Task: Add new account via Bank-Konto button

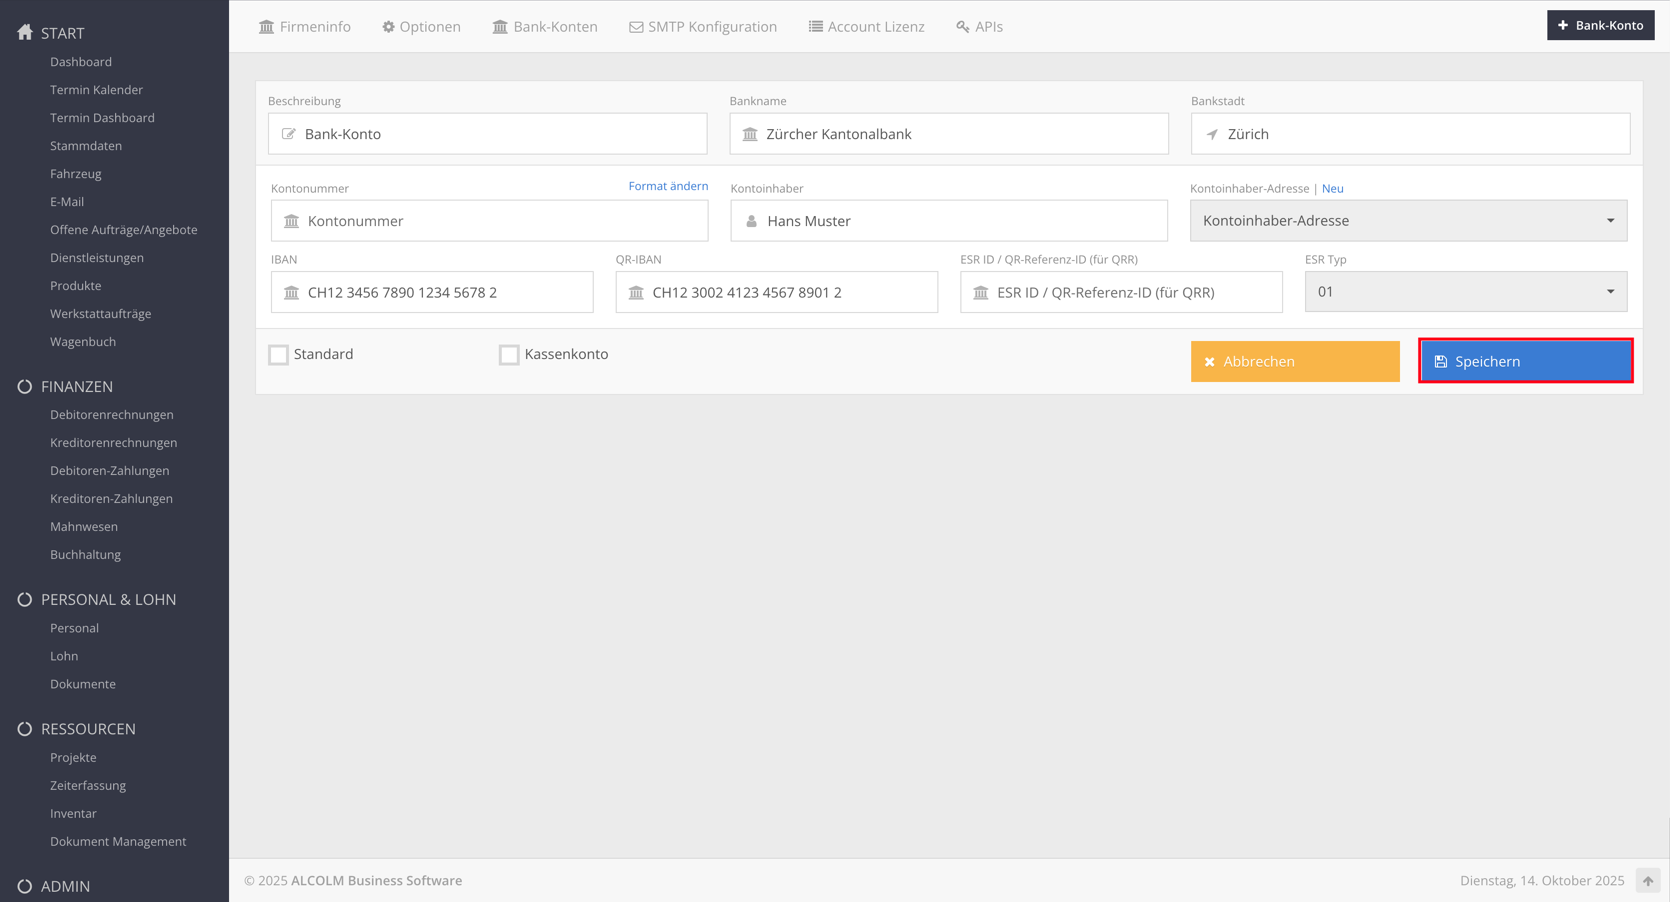Action: 1599,25
